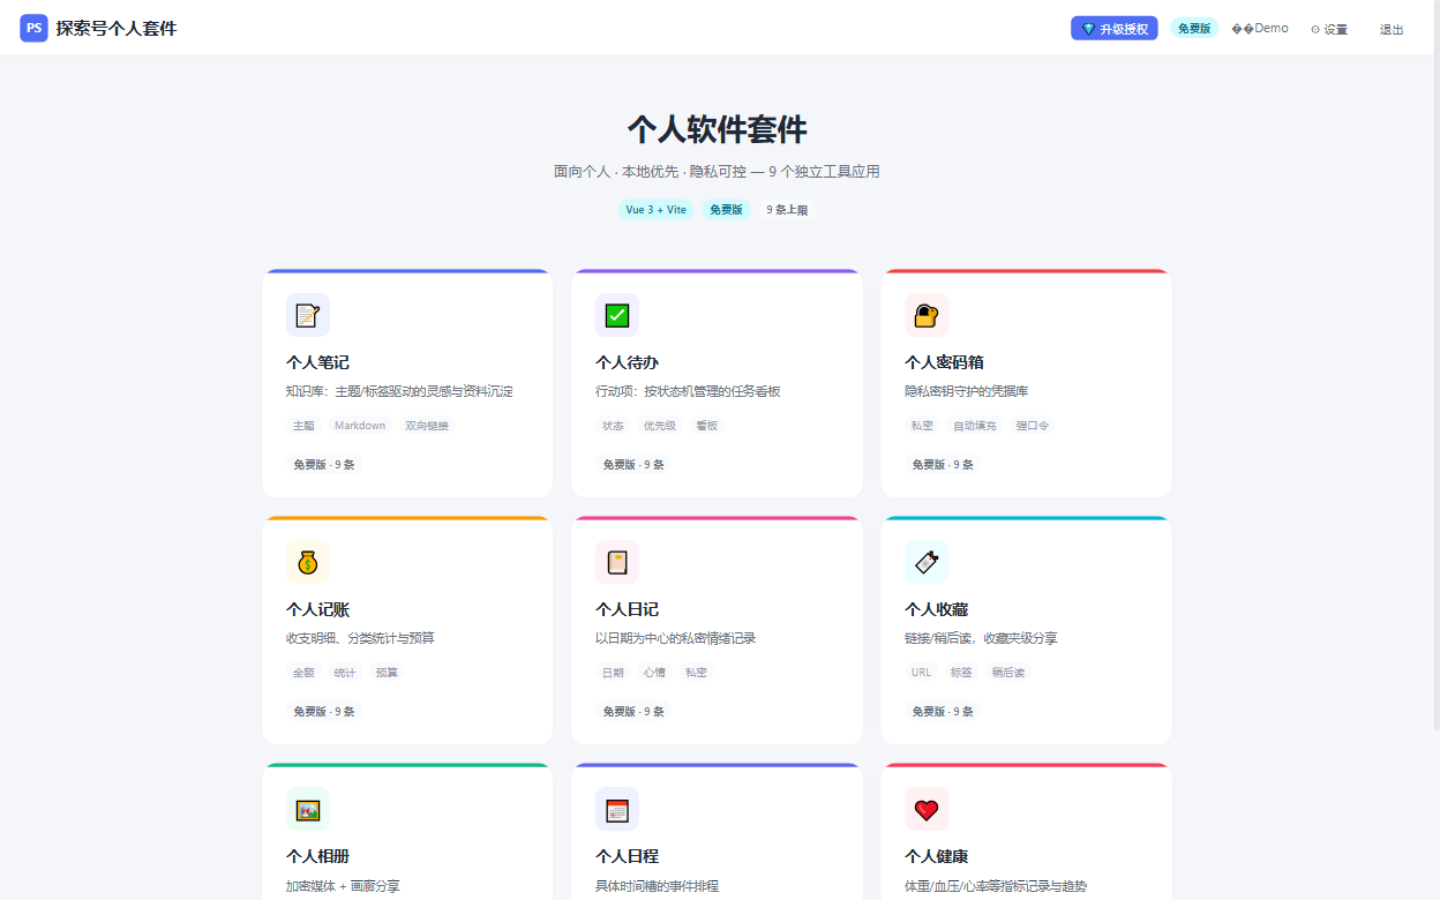Click the 心情 tag on 个人日记

(x=655, y=673)
